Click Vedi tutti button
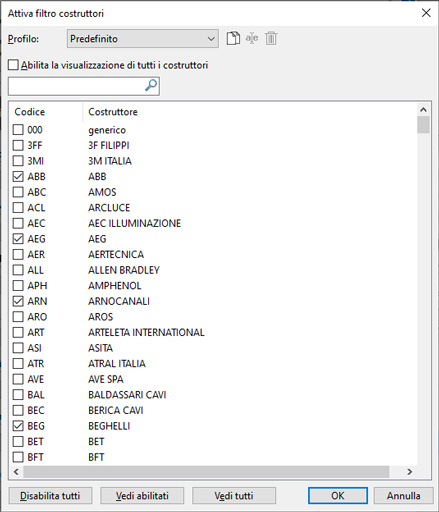The height and width of the screenshot is (512, 439). 234,496
